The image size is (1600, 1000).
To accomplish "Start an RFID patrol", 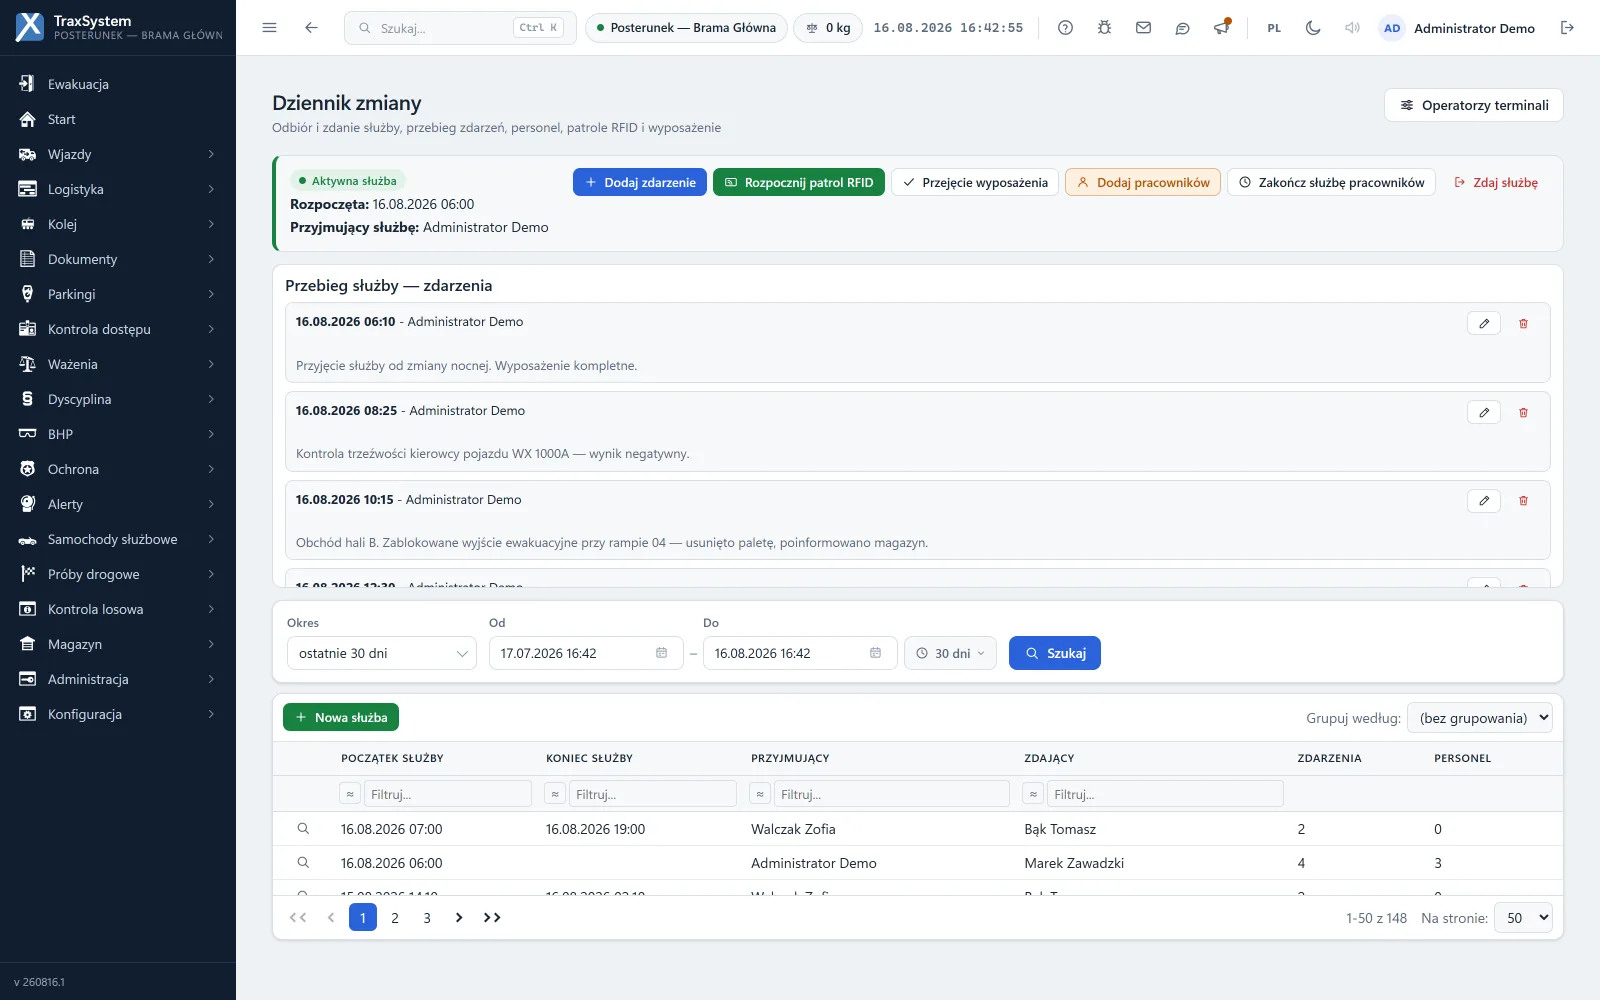I will pos(799,182).
